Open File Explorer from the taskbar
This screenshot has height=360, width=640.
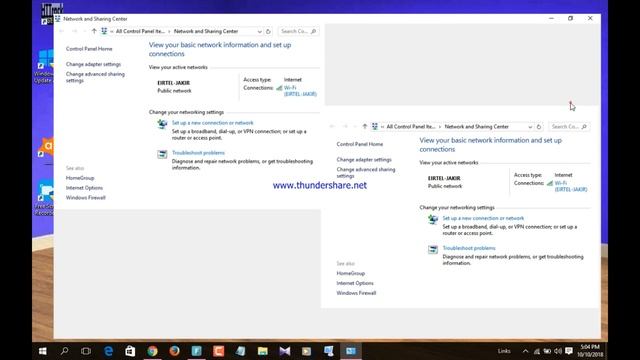[262, 351]
